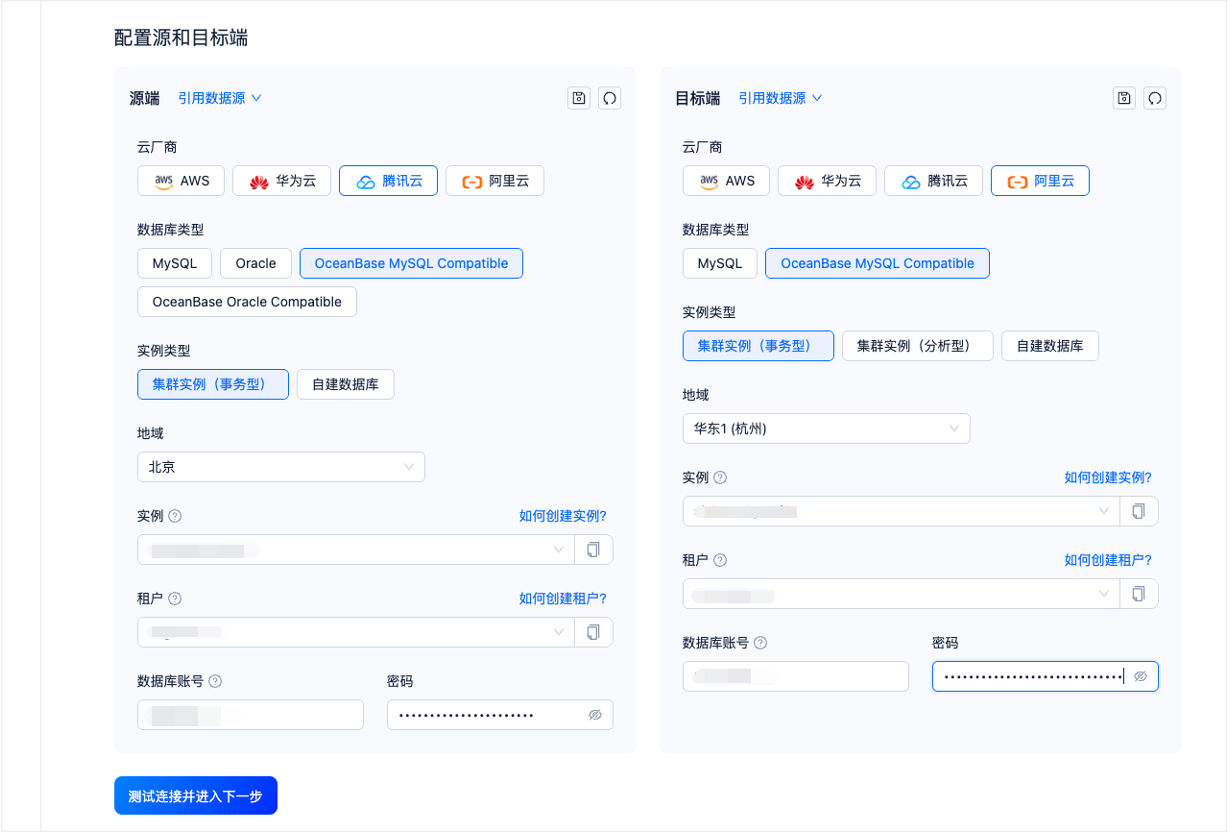Choose MySQL as source database type
Viewport: 1228px width, 832px height.
pyautogui.click(x=175, y=263)
